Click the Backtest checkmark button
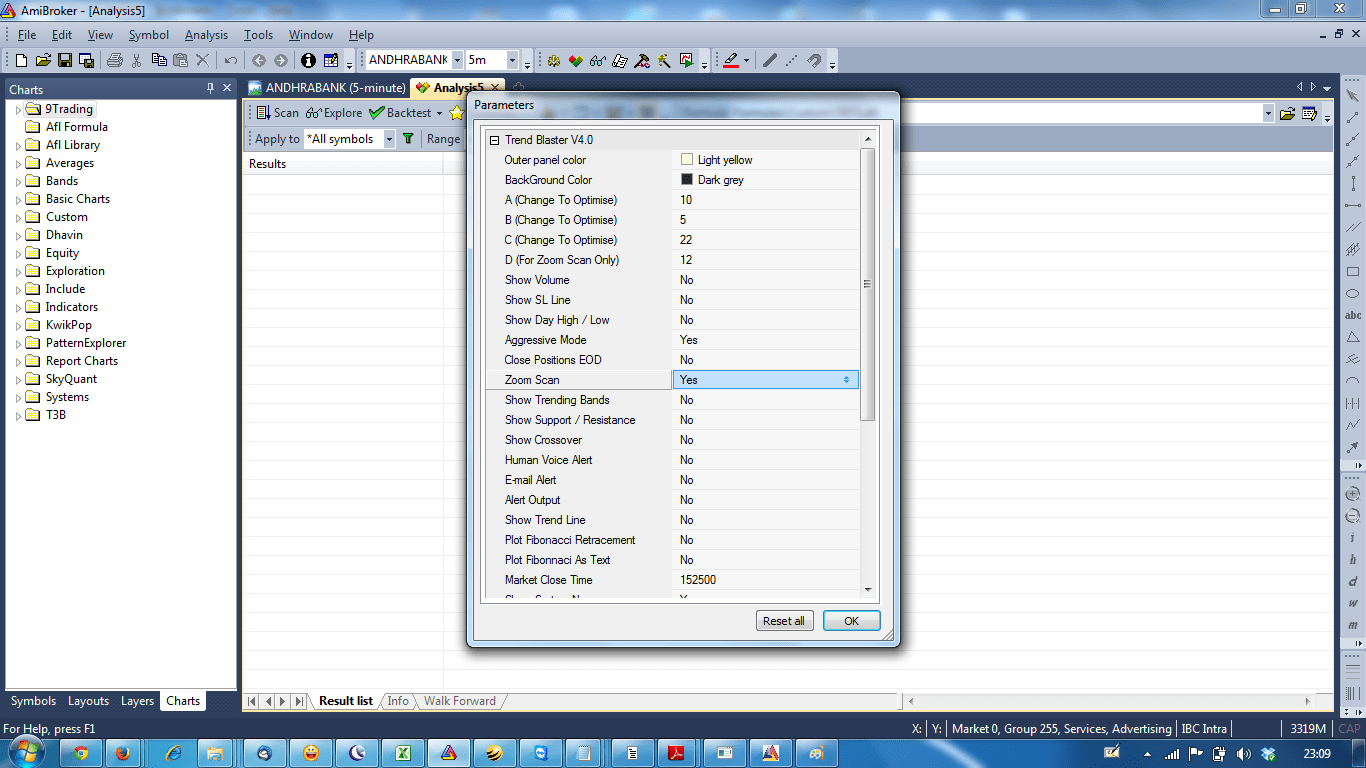Screen dimensions: 1366x768 pyautogui.click(x=400, y=113)
